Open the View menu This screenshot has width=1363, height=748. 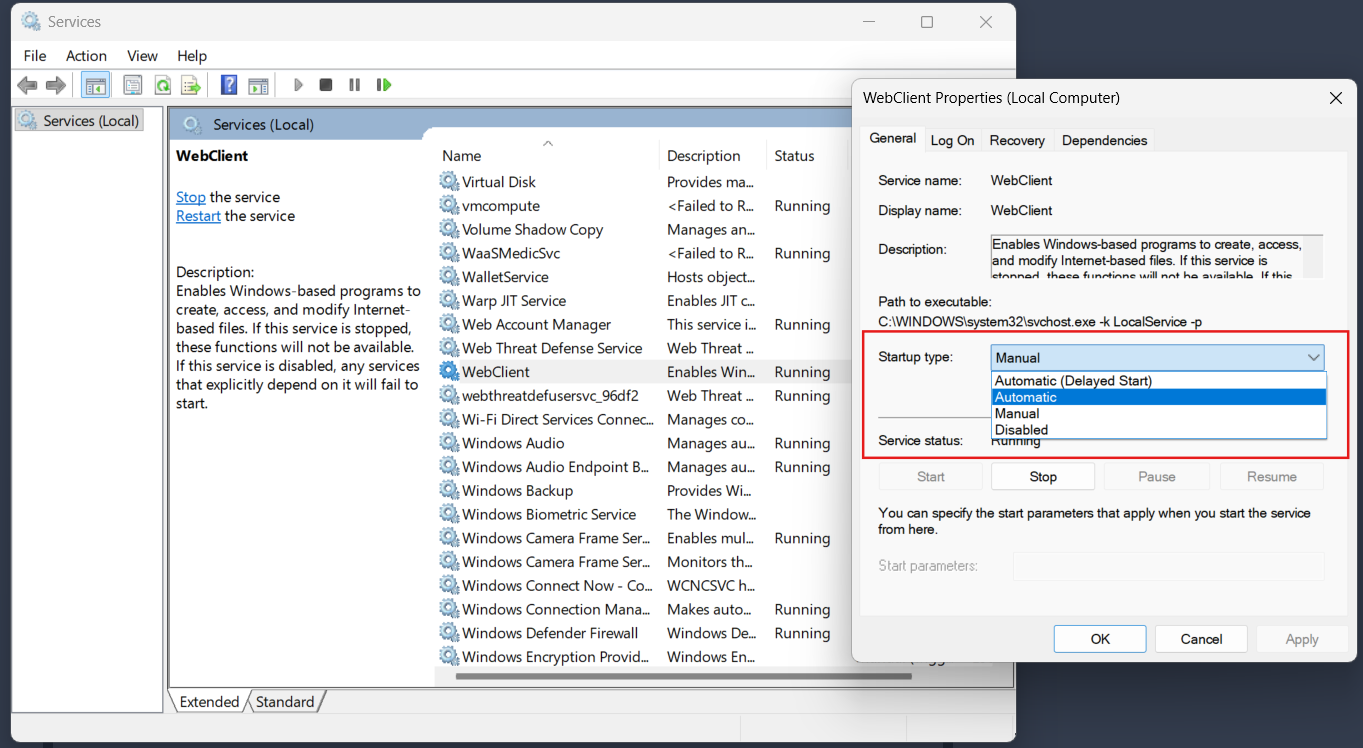(142, 56)
